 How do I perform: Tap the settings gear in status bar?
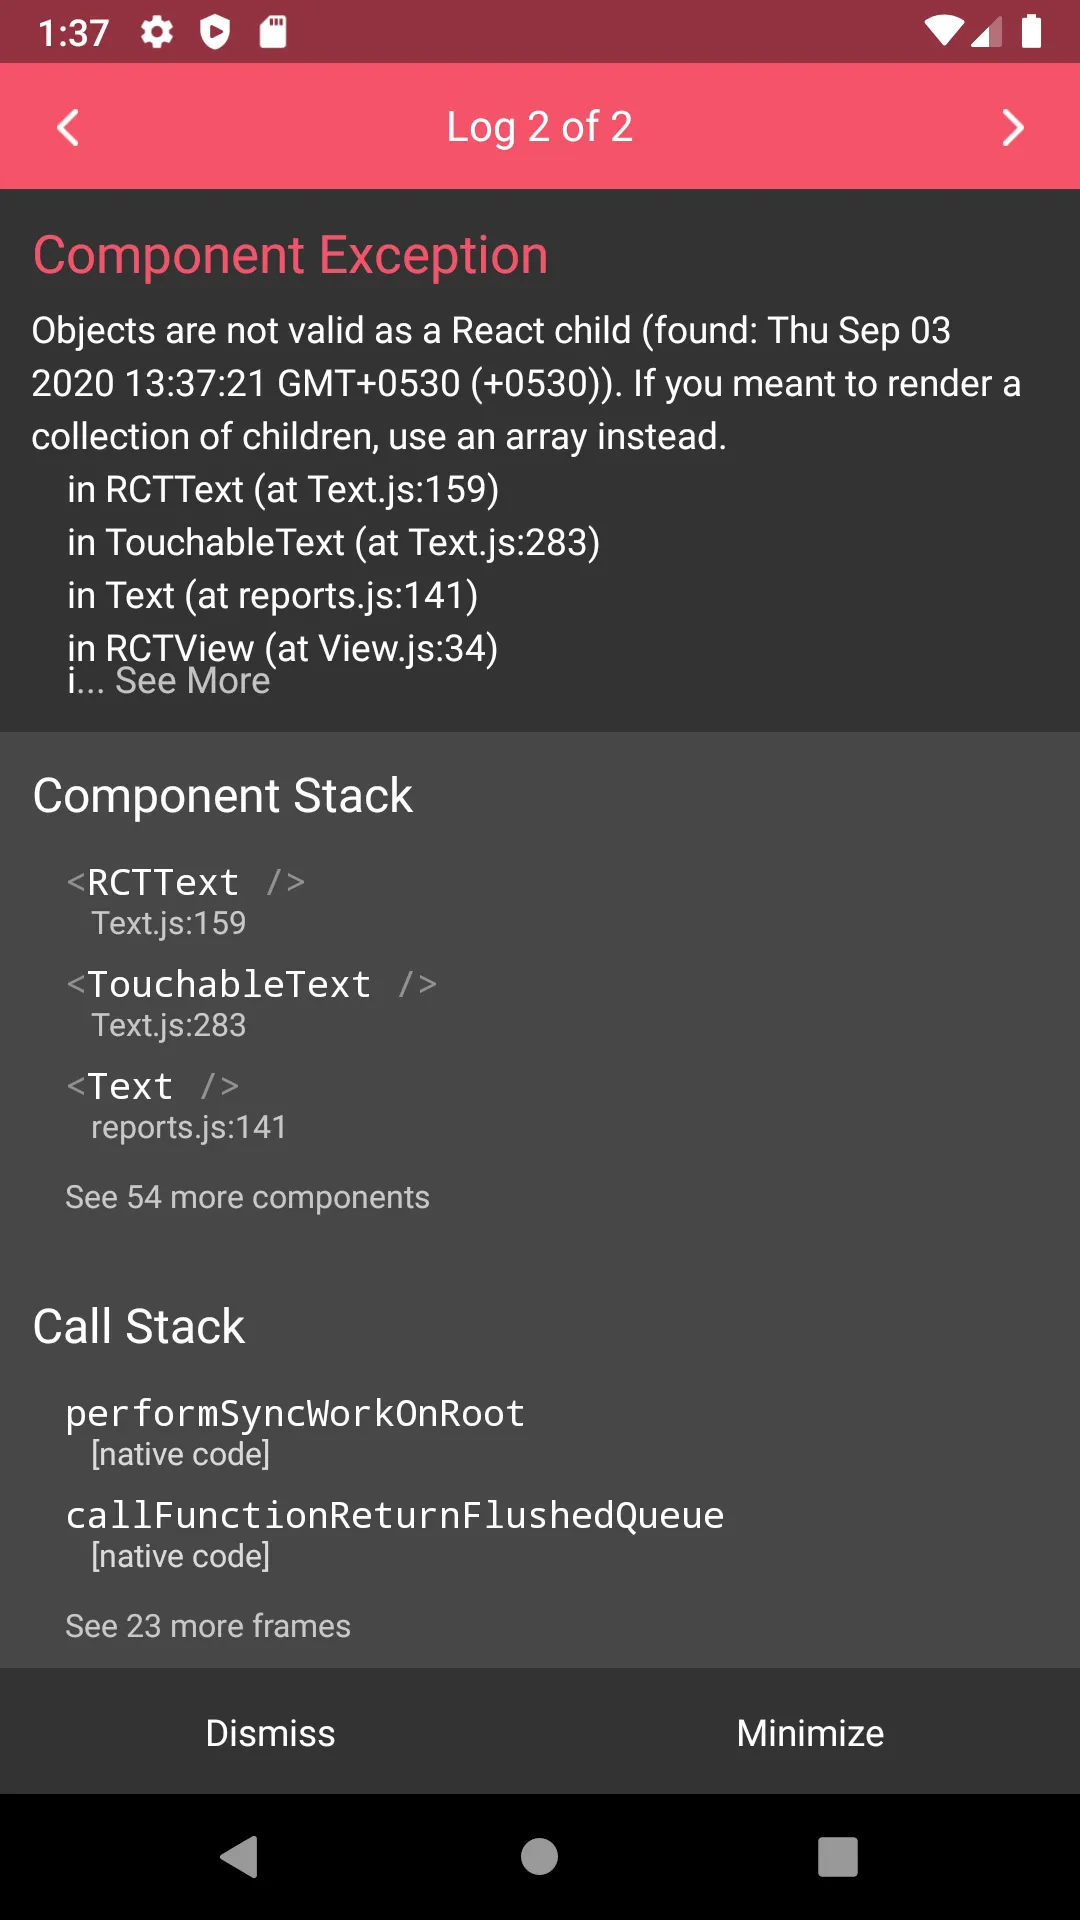pyautogui.click(x=157, y=32)
